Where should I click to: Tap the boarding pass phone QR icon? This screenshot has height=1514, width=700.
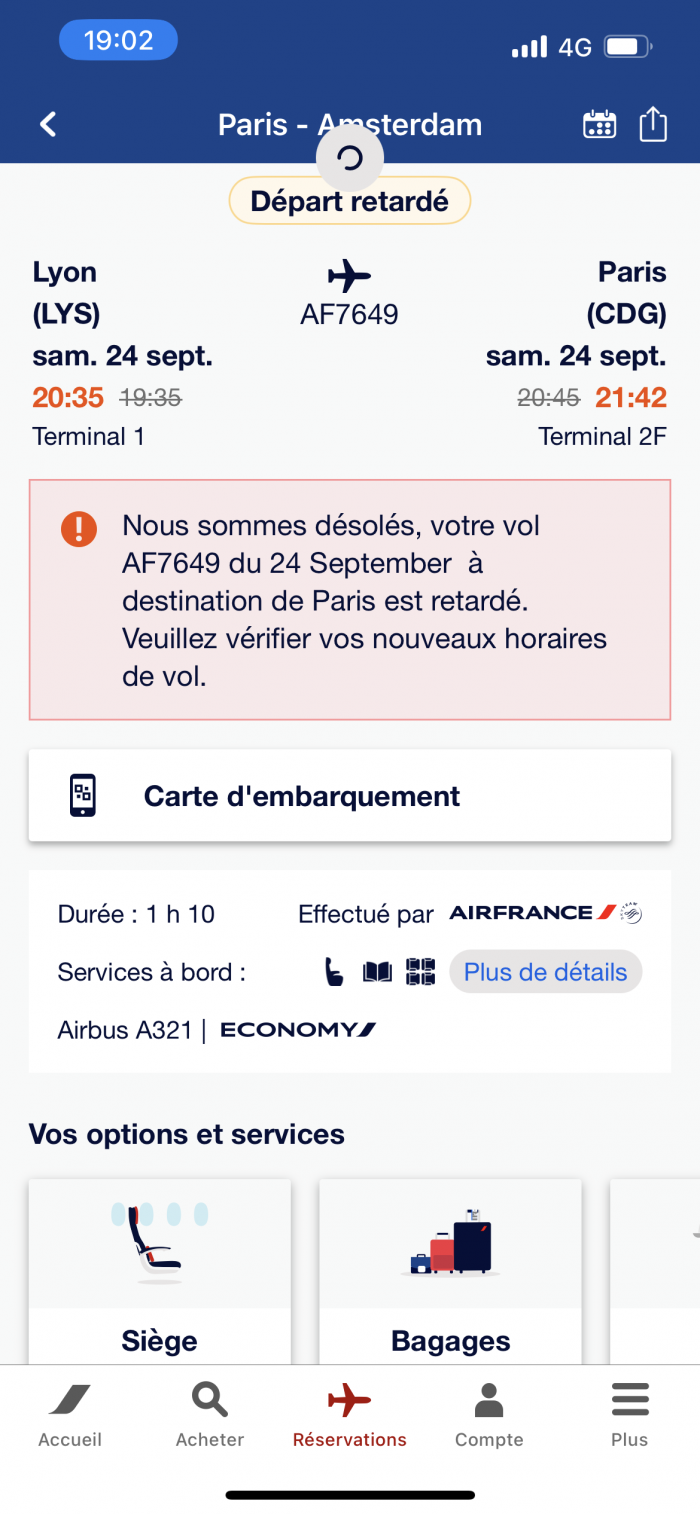click(83, 796)
